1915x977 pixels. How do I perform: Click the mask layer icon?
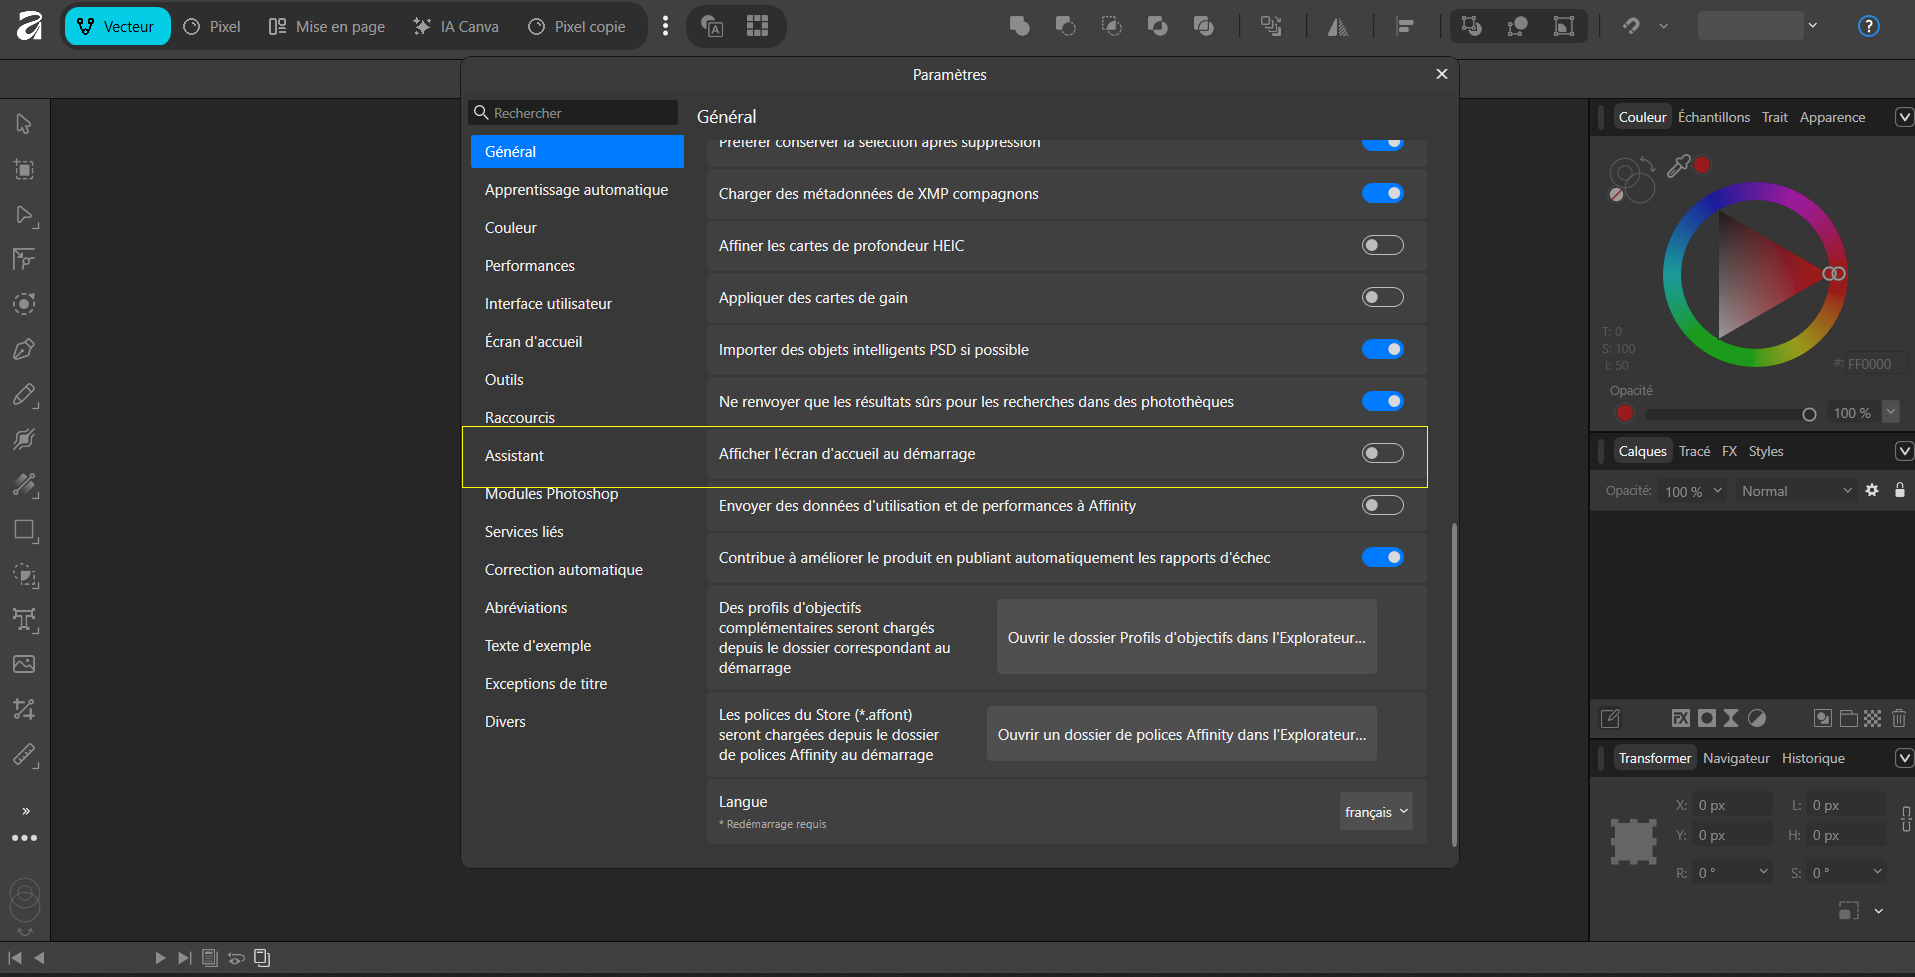click(x=1707, y=718)
